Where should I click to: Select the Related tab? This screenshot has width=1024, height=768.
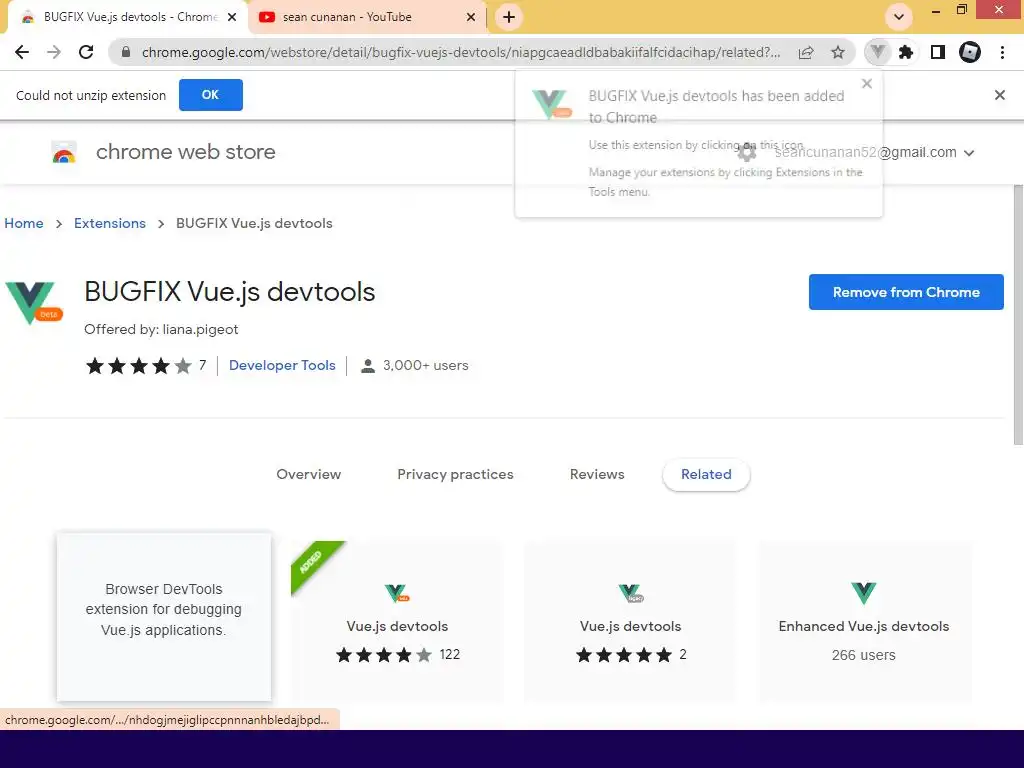(x=706, y=475)
